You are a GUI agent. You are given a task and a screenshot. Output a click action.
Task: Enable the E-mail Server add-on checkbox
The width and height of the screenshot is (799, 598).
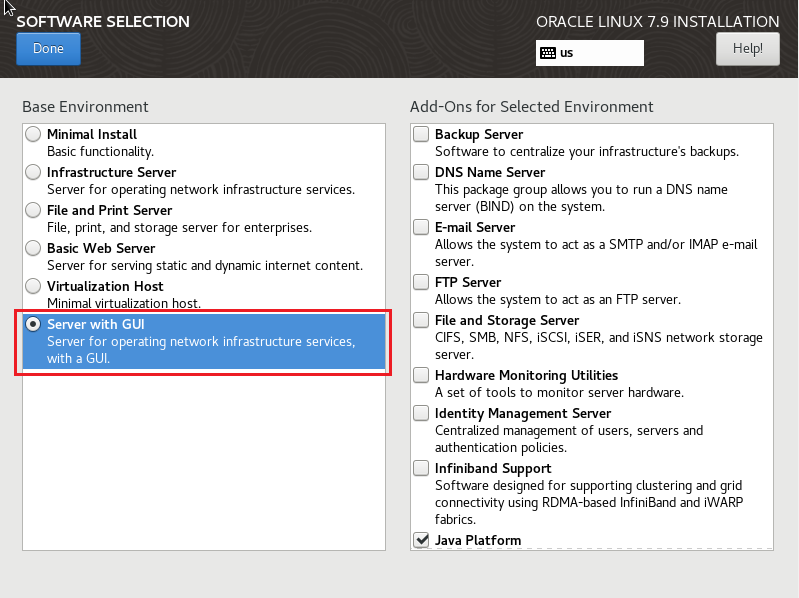click(421, 227)
